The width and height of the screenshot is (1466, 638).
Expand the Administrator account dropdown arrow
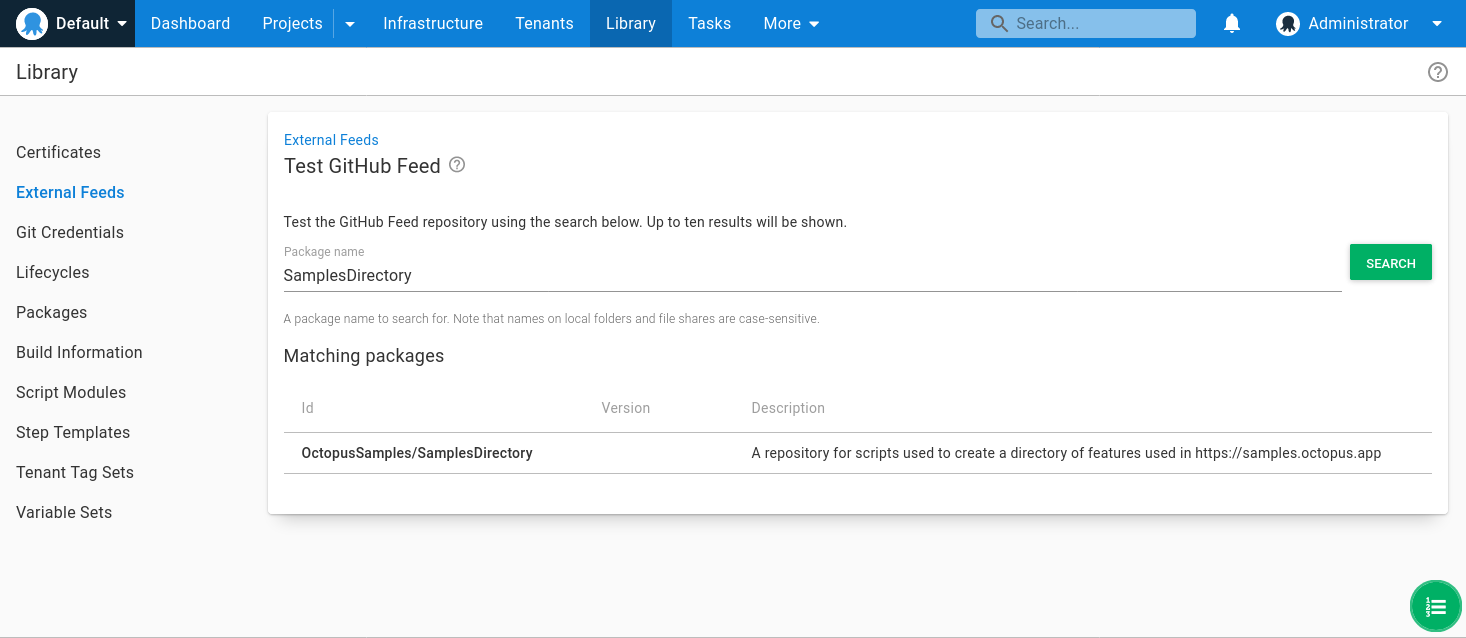point(1437,23)
